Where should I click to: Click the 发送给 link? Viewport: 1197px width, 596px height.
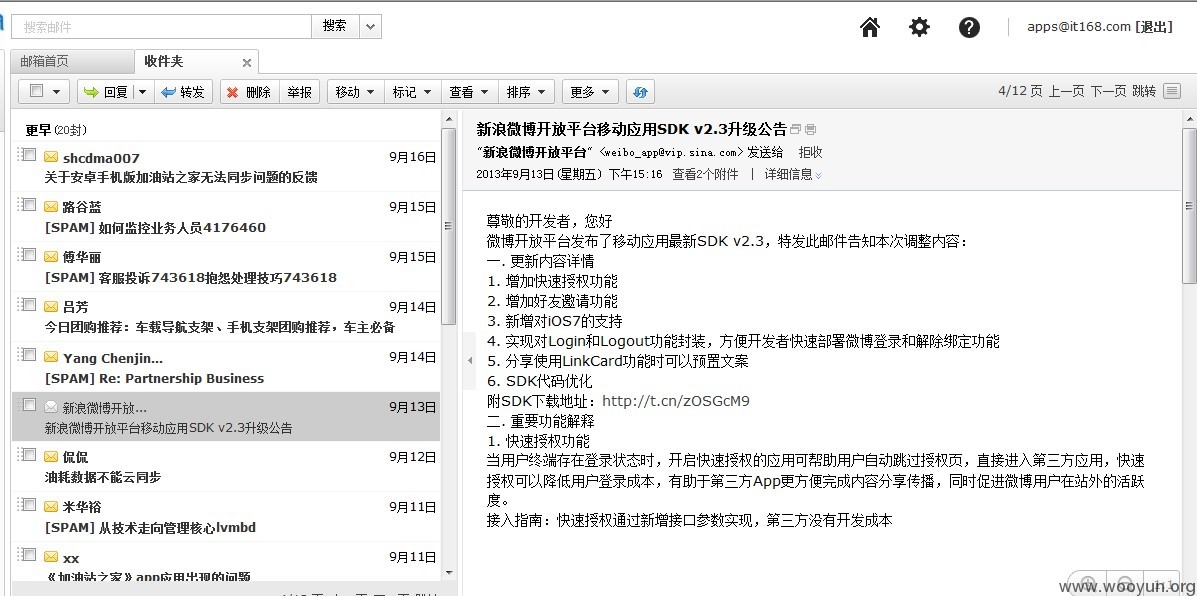coord(765,152)
